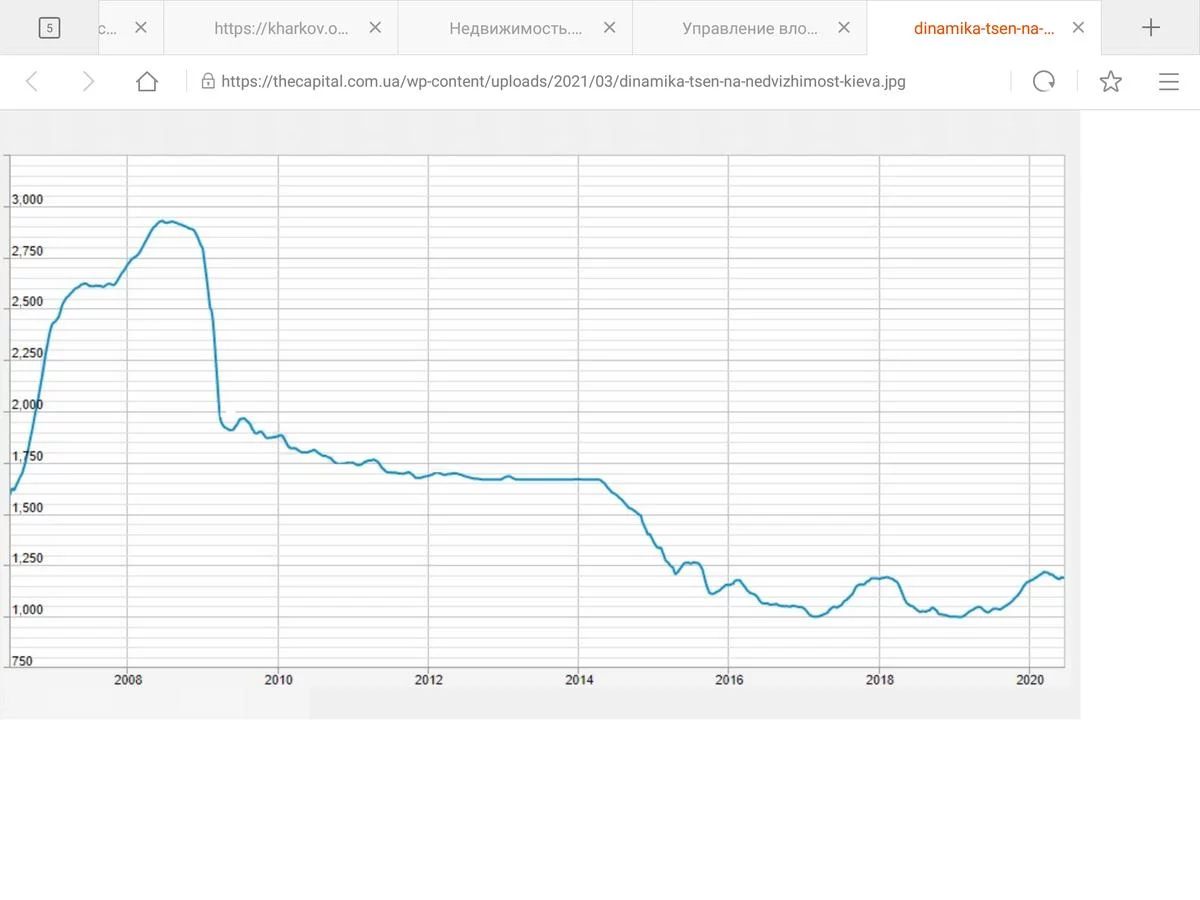1200x900 pixels.
Task: Open the hamburger browser menu
Action: point(1168,82)
